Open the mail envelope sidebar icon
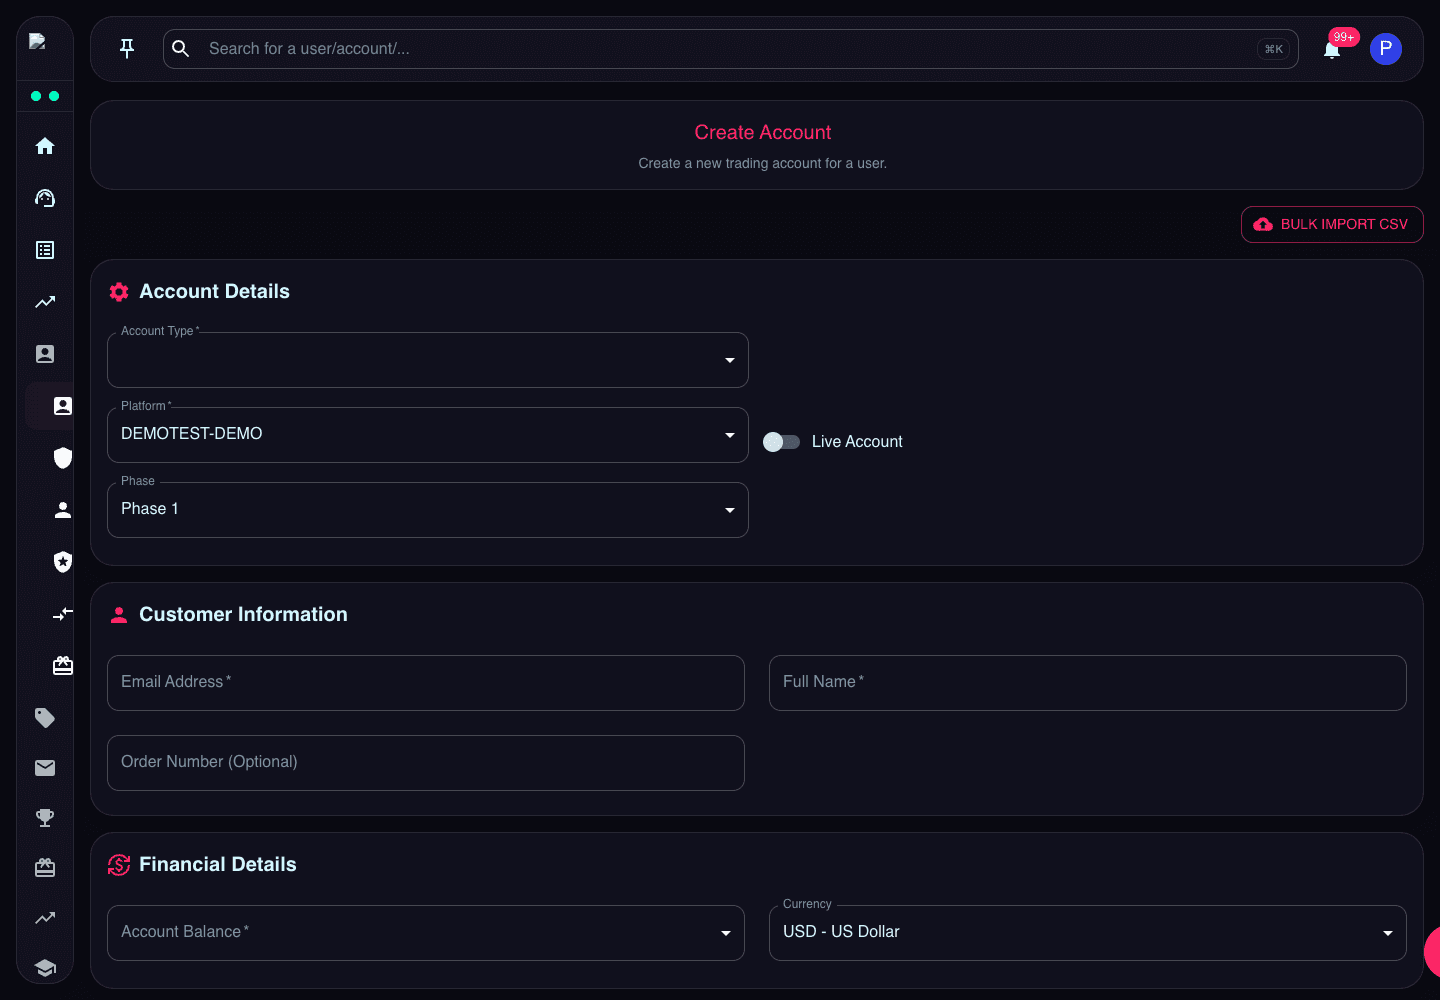 tap(45, 768)
